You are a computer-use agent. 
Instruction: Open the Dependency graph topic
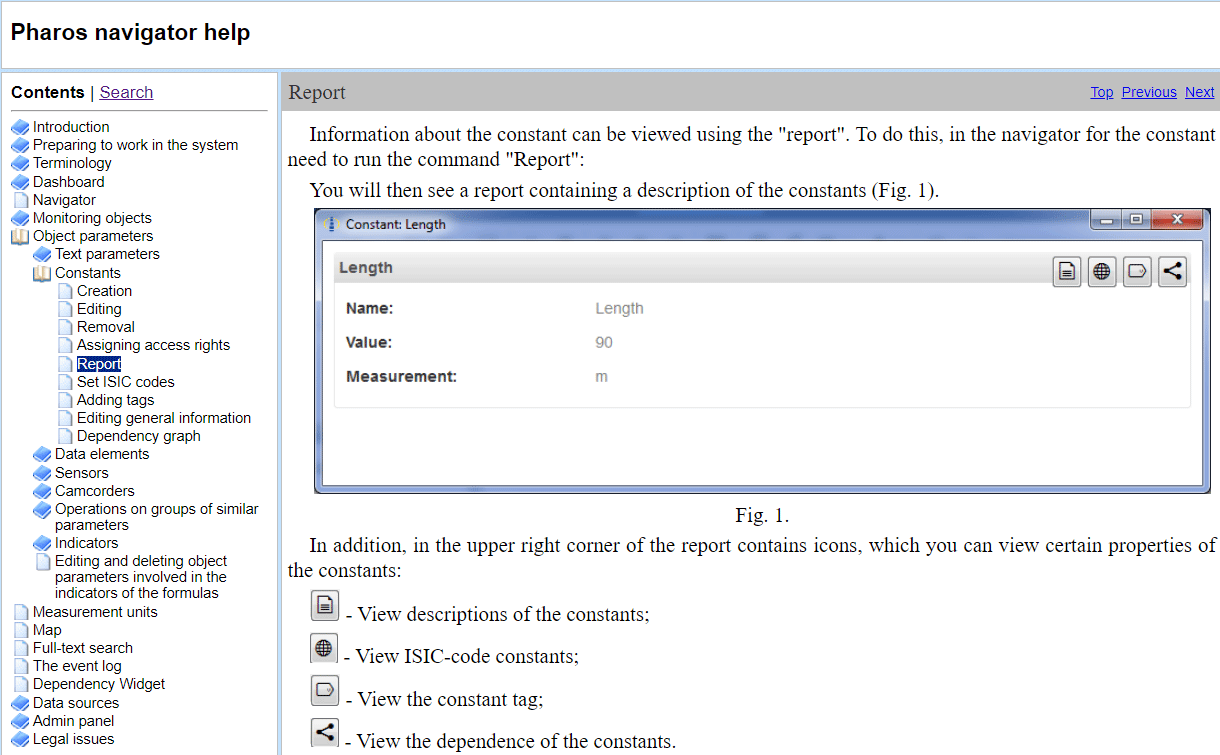pos(138,436)
